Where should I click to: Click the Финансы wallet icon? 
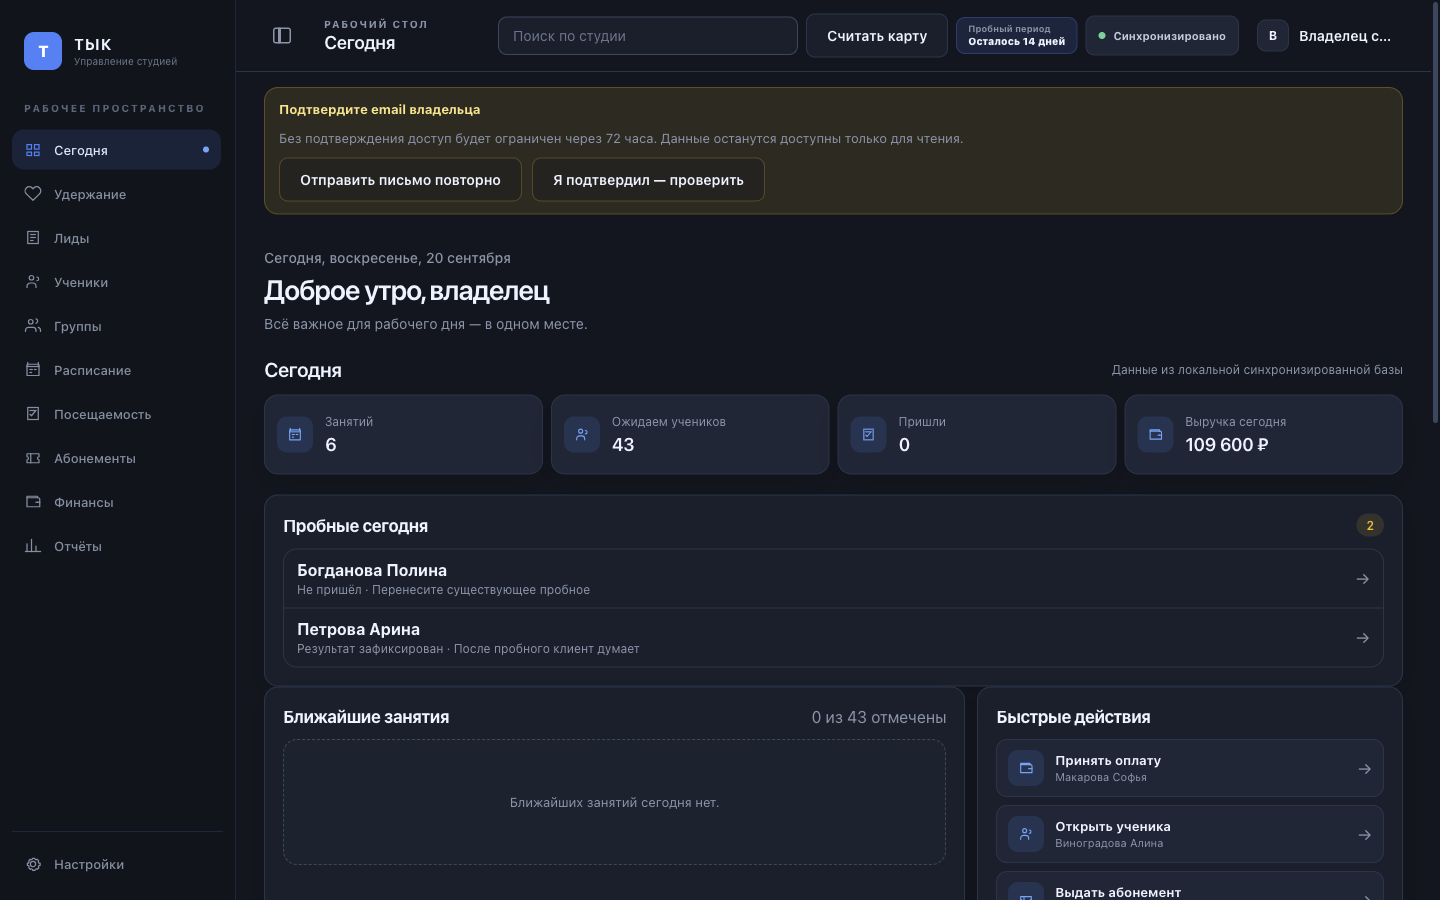[x=33, y=502]
